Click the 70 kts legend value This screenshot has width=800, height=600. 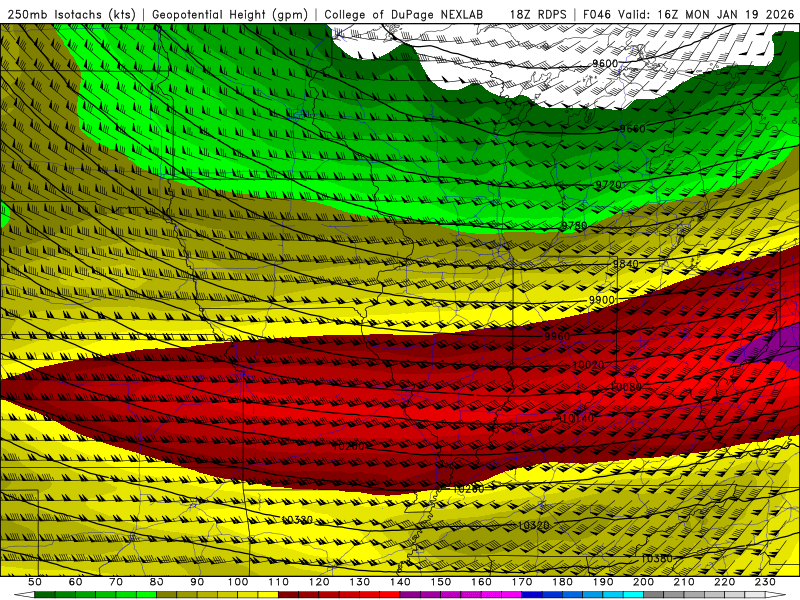[x=116, y=582]
